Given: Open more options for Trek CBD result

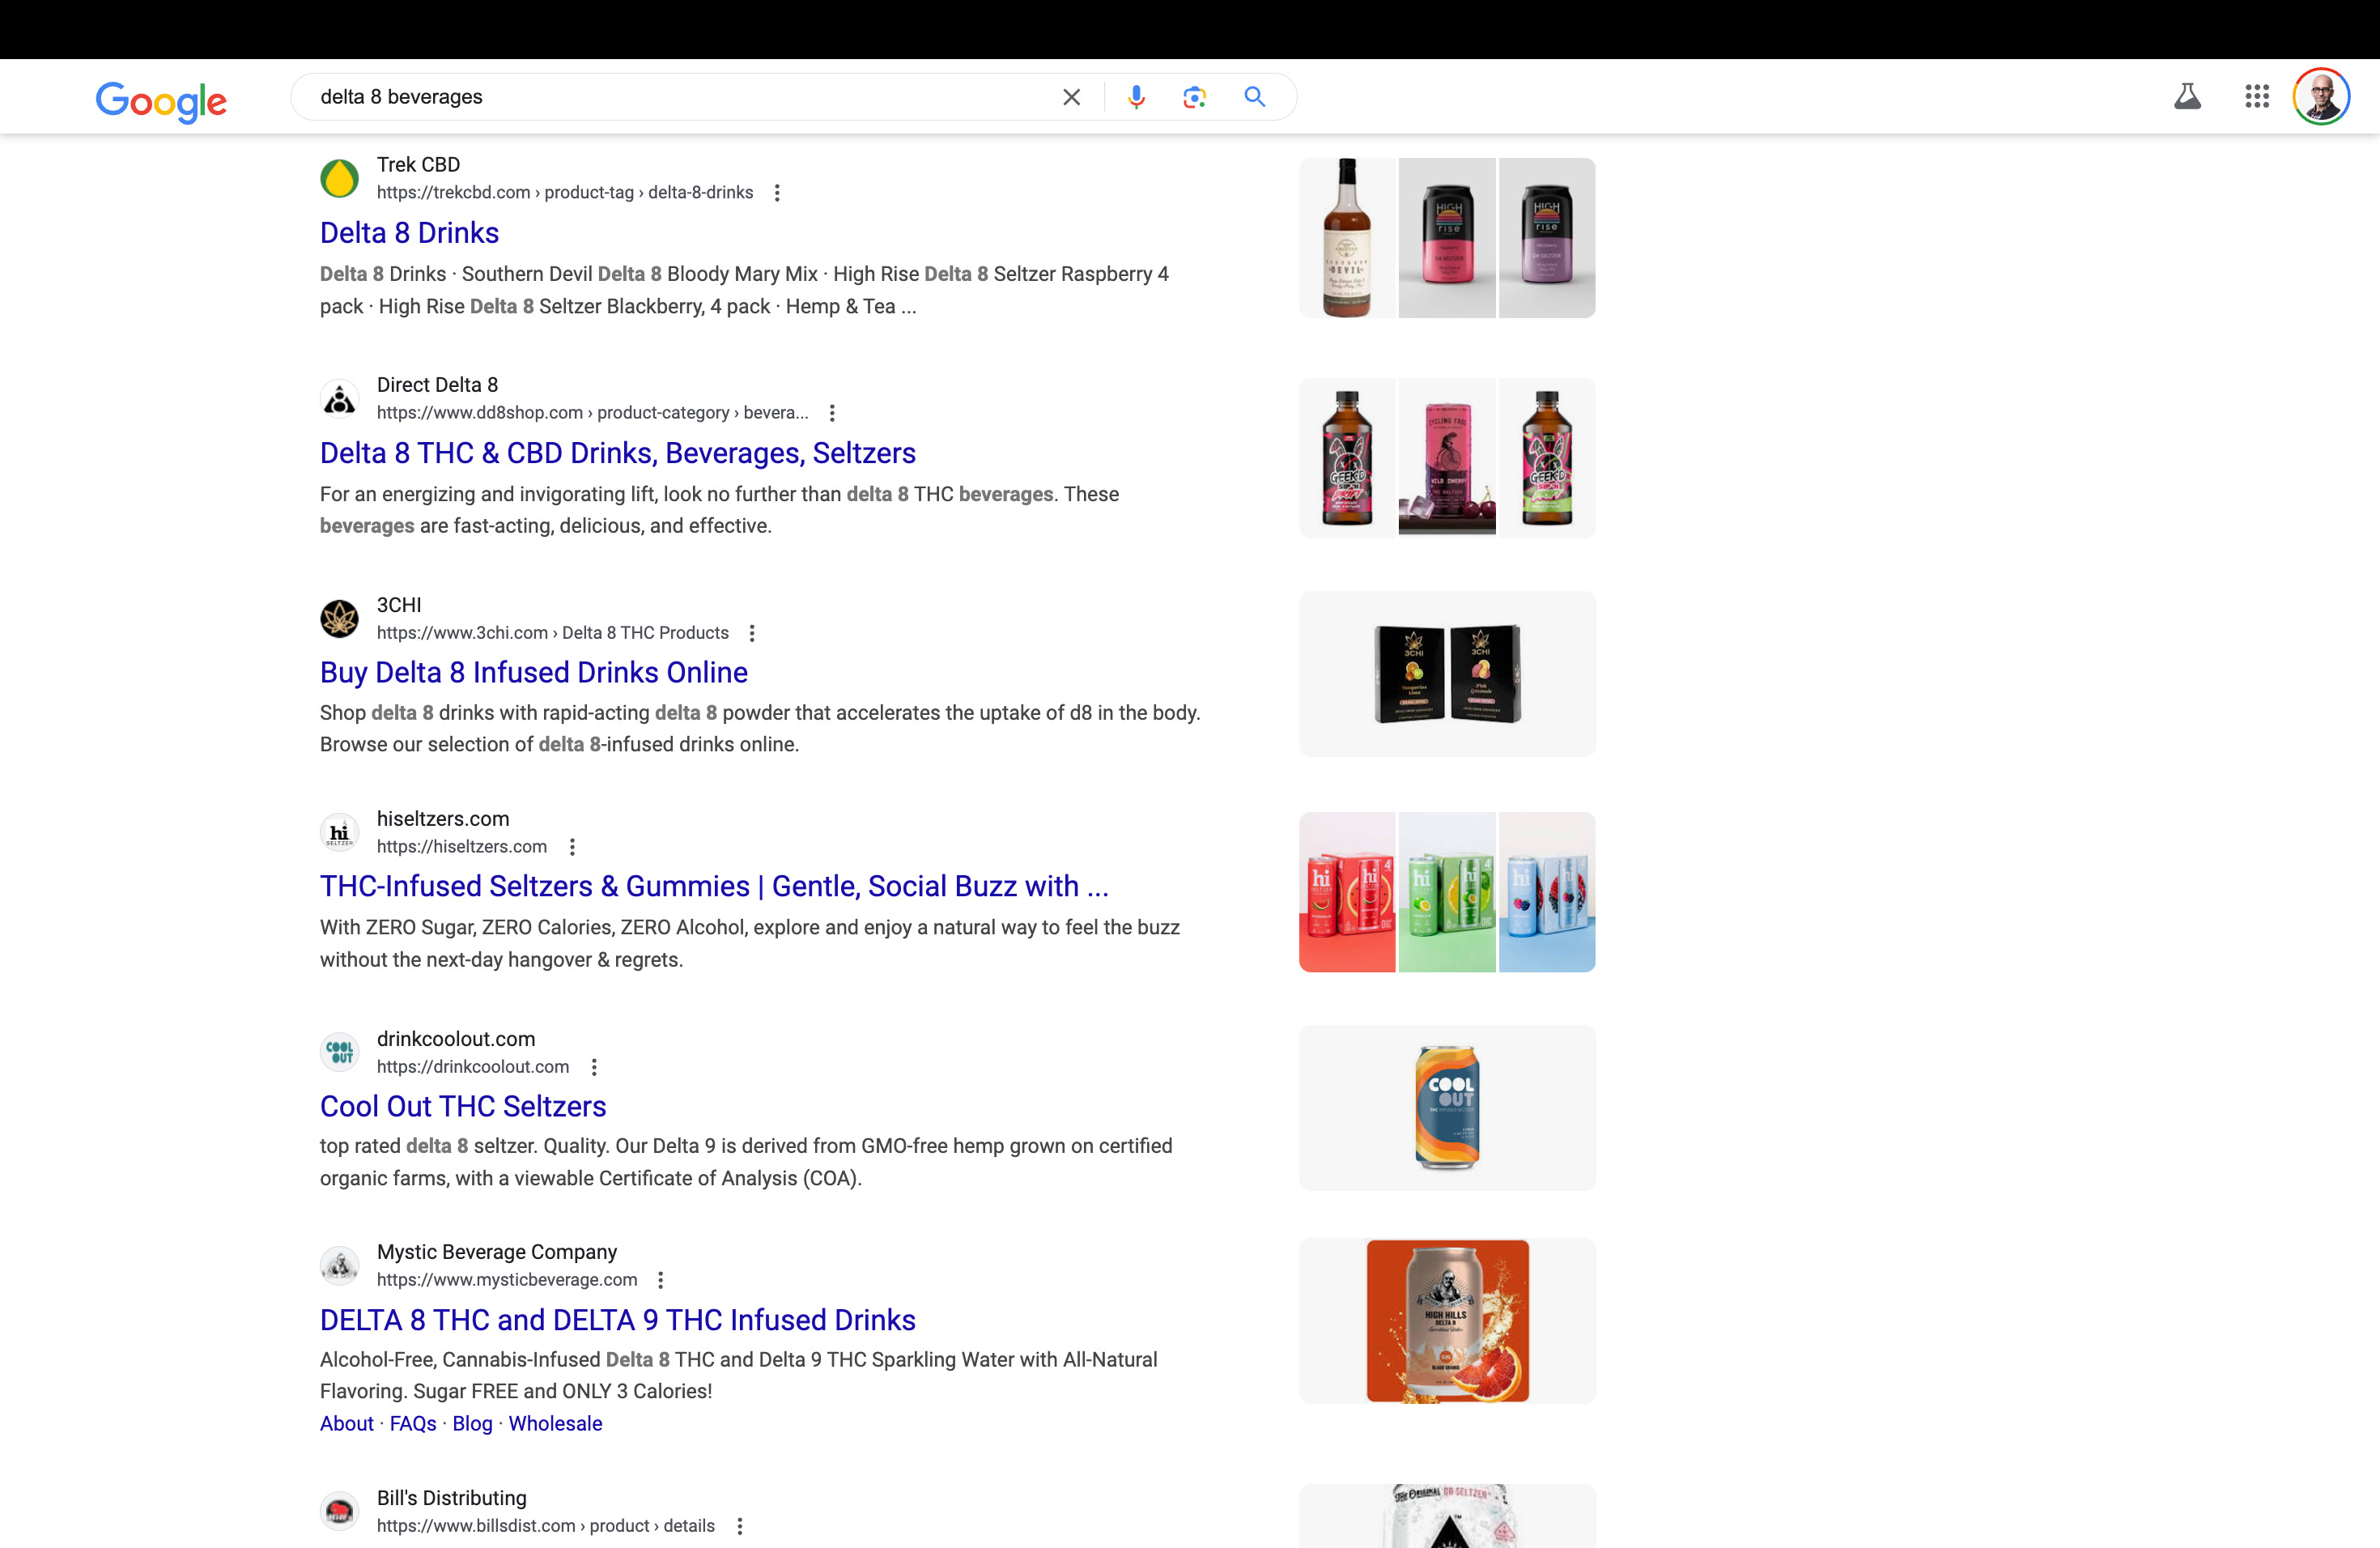Looking at the screenshot, I should click(777, 193).
